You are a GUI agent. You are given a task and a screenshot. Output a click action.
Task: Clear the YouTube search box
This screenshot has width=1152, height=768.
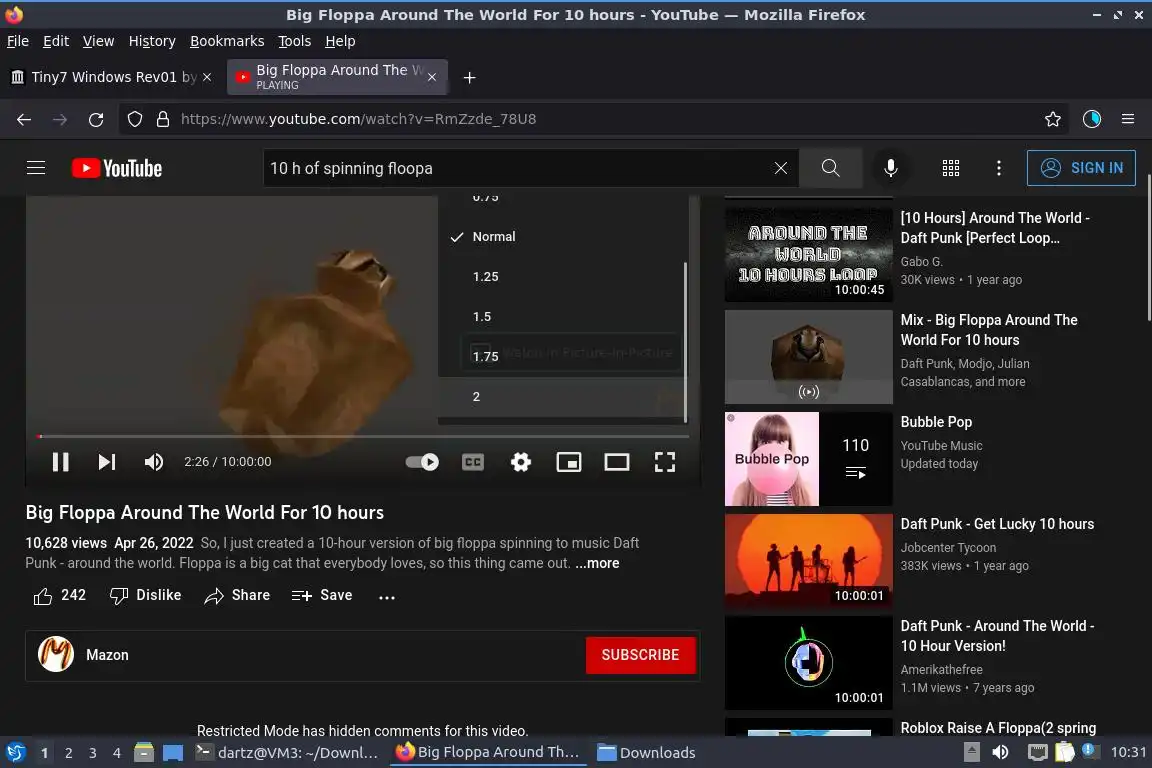780,168
